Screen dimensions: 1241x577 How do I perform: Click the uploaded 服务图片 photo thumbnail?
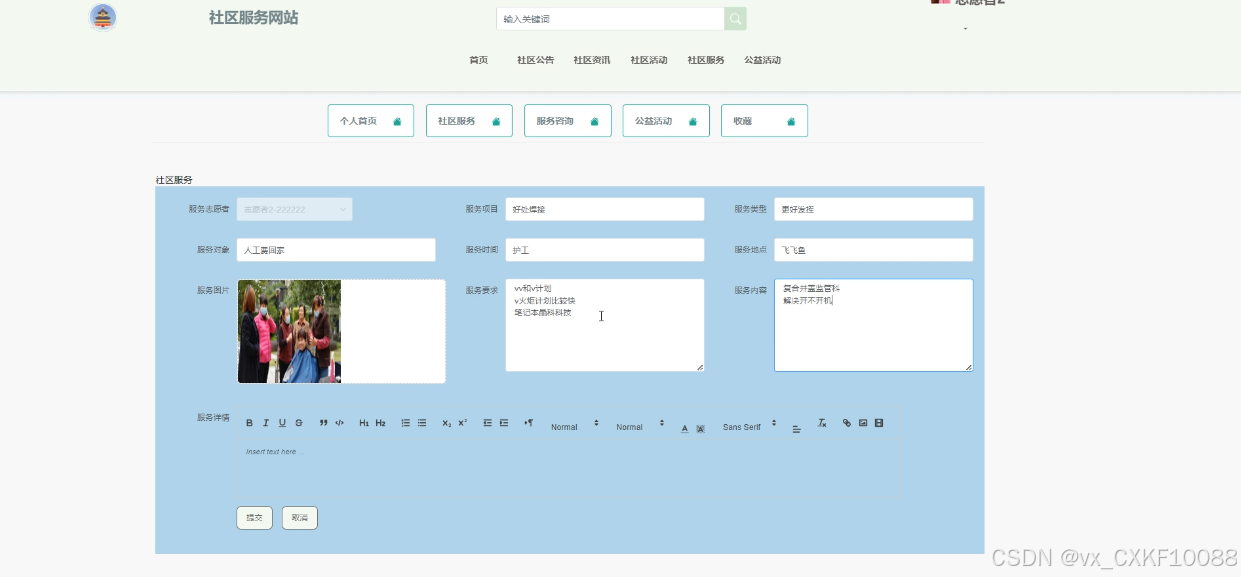290,331
